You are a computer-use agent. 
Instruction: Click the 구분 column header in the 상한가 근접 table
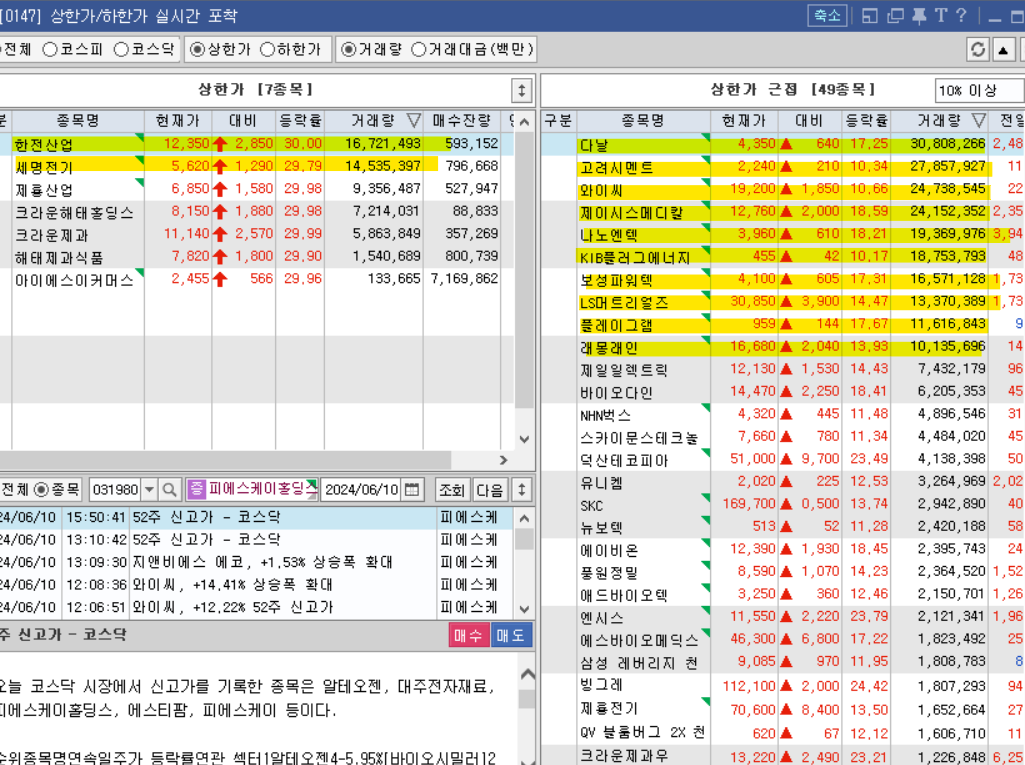pos(558,120)
